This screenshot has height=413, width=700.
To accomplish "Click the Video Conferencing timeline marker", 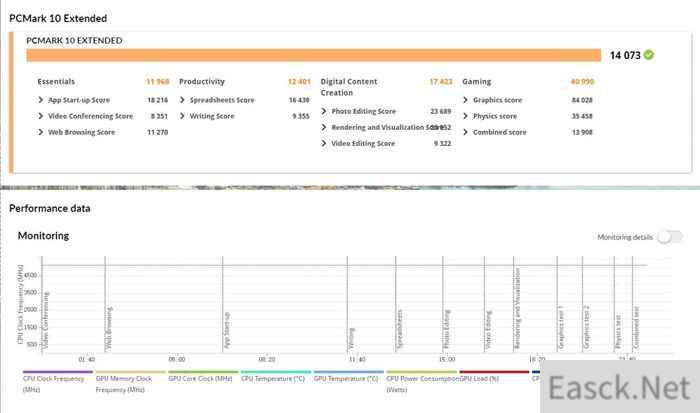I will [46, 320].
